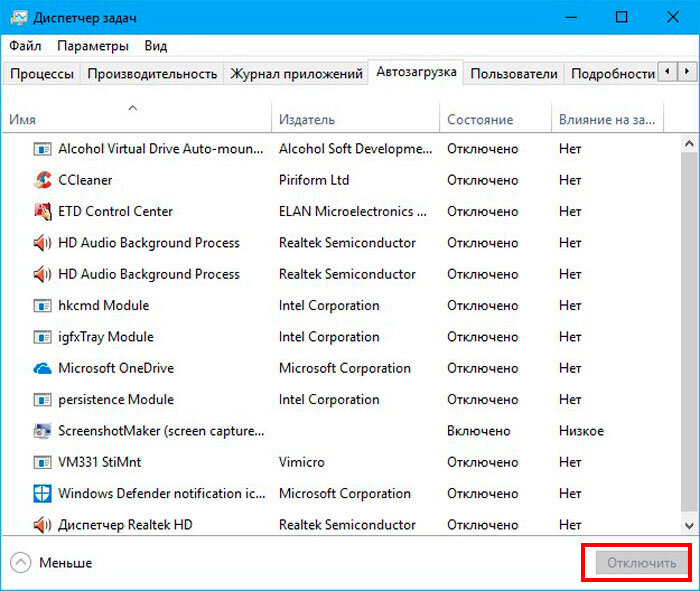700x591 pixels.
Task: Select the Microsoft OneDrive entry
Action: 116,368
